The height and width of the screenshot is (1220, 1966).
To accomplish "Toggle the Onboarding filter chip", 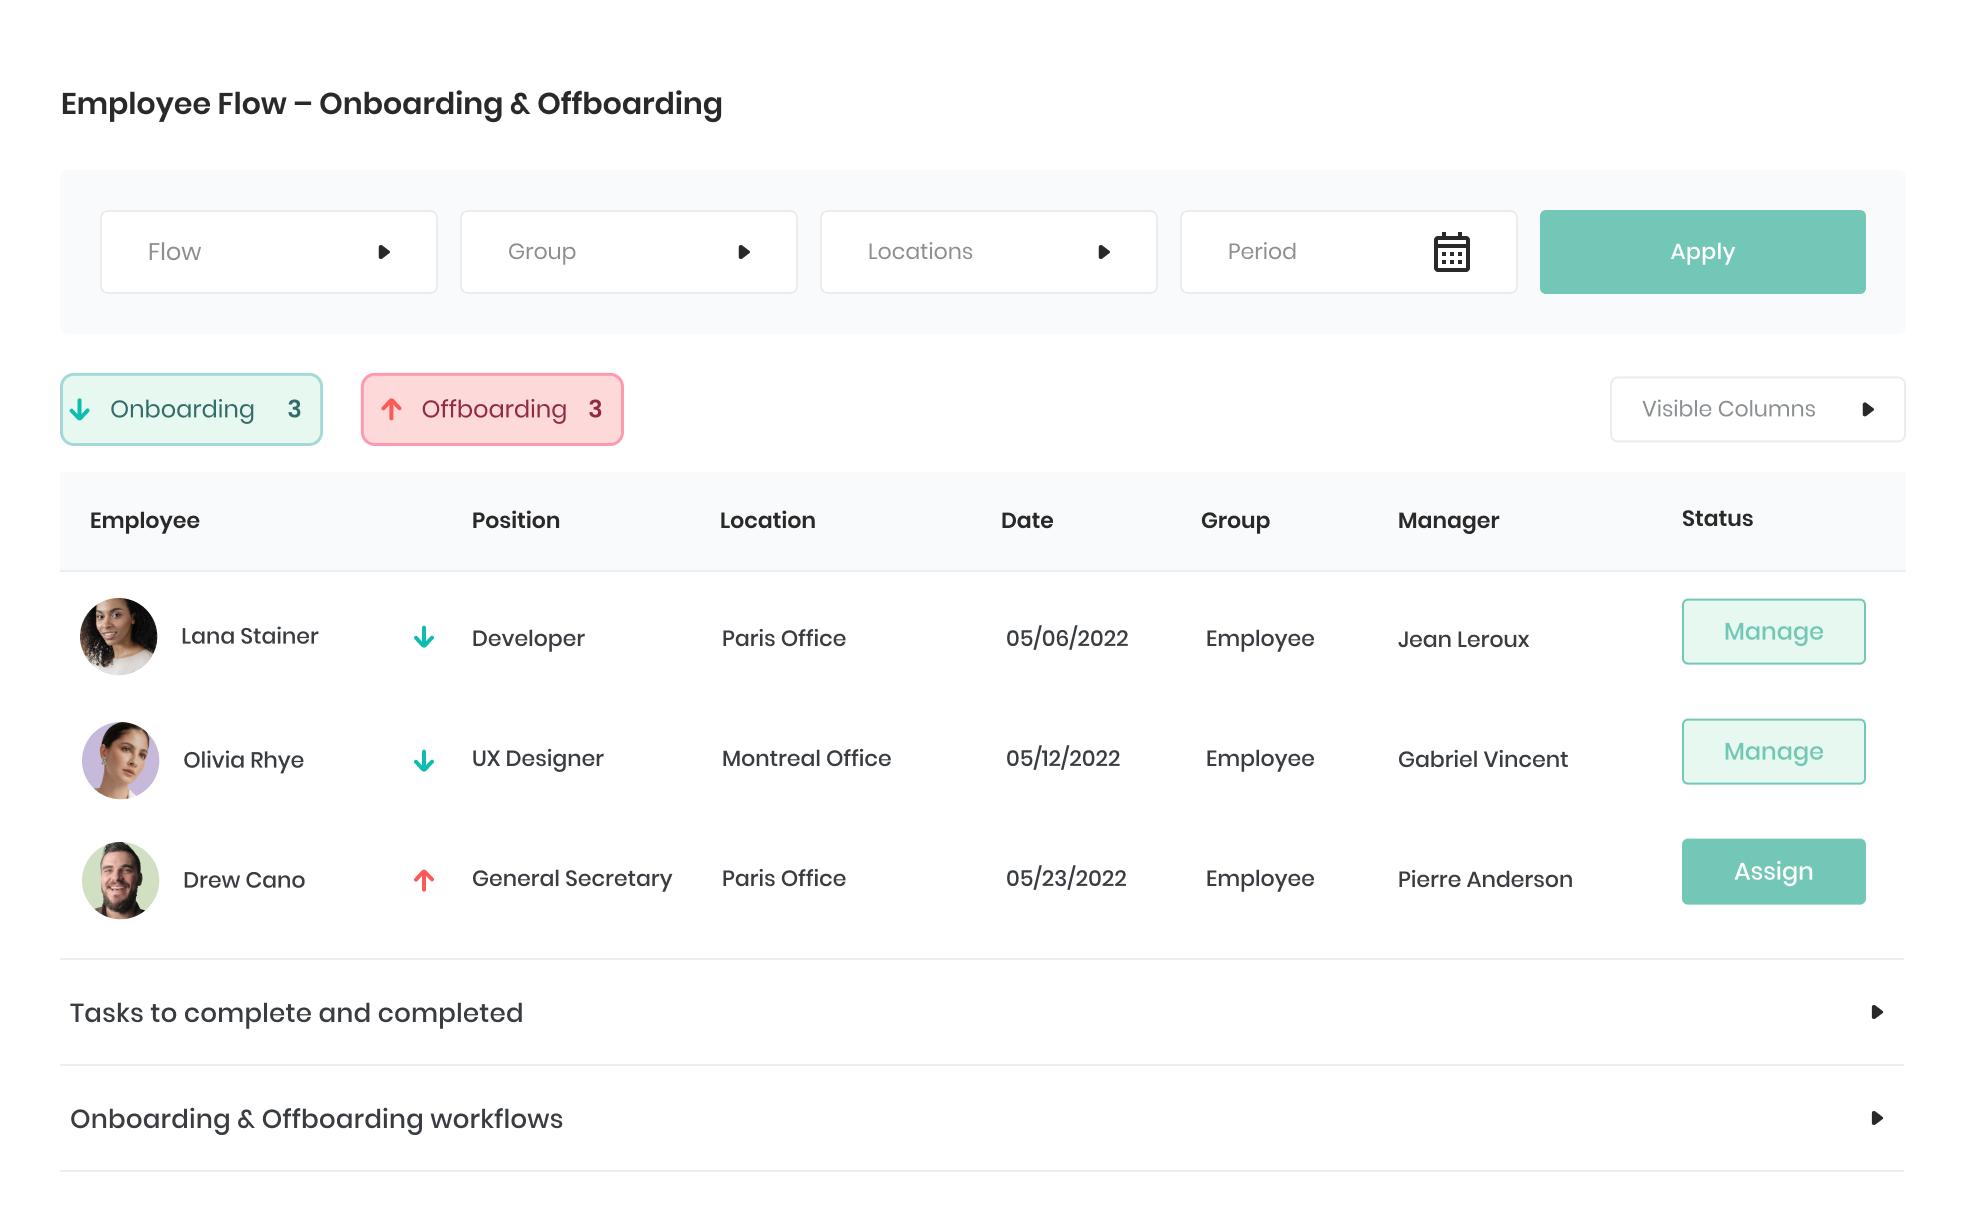I will pos(191,409).
